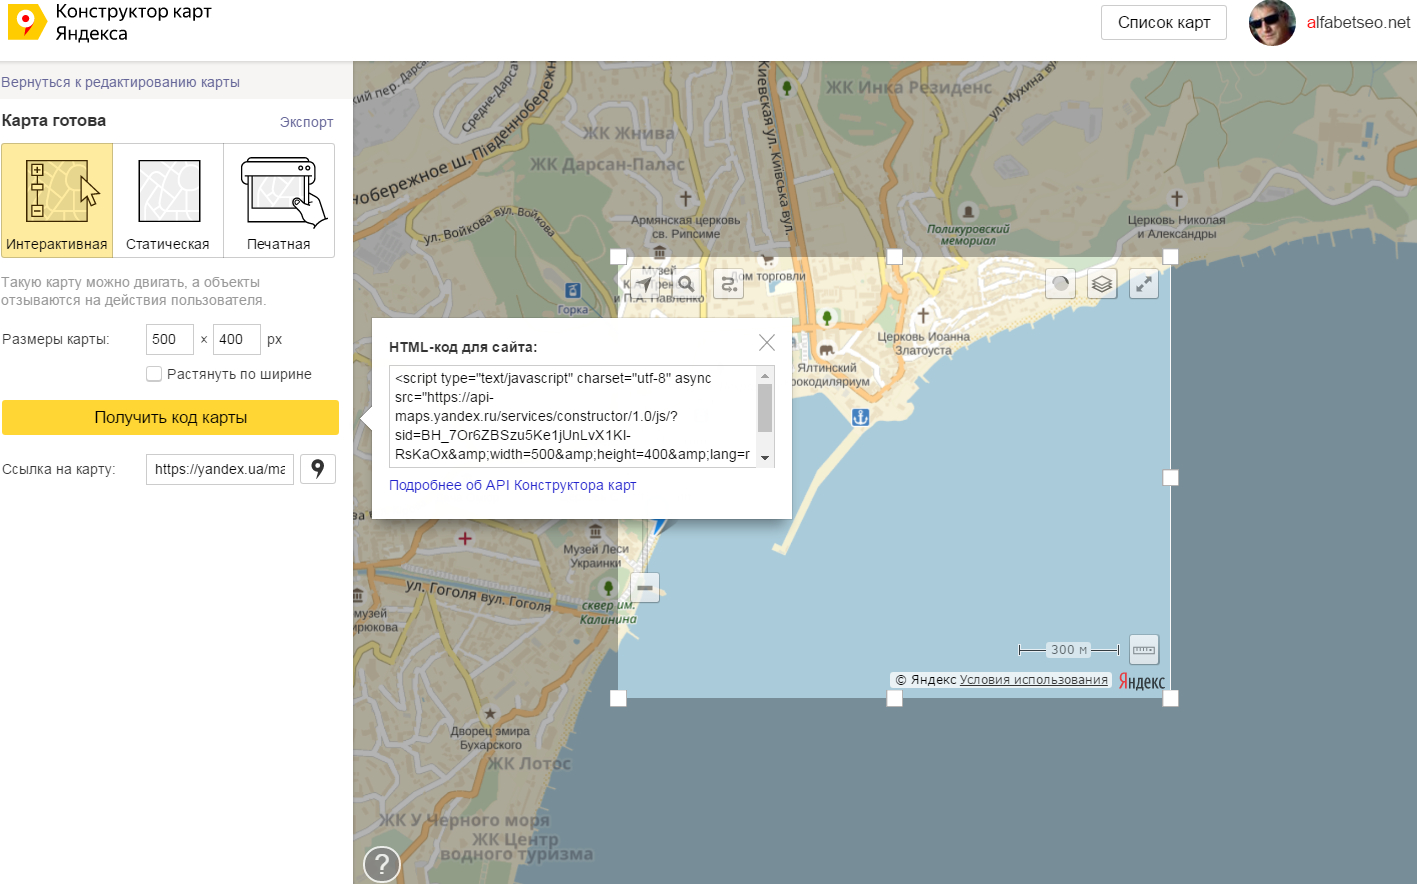
Task: Select the Интерактивная map type
Action: pos(57,200)
